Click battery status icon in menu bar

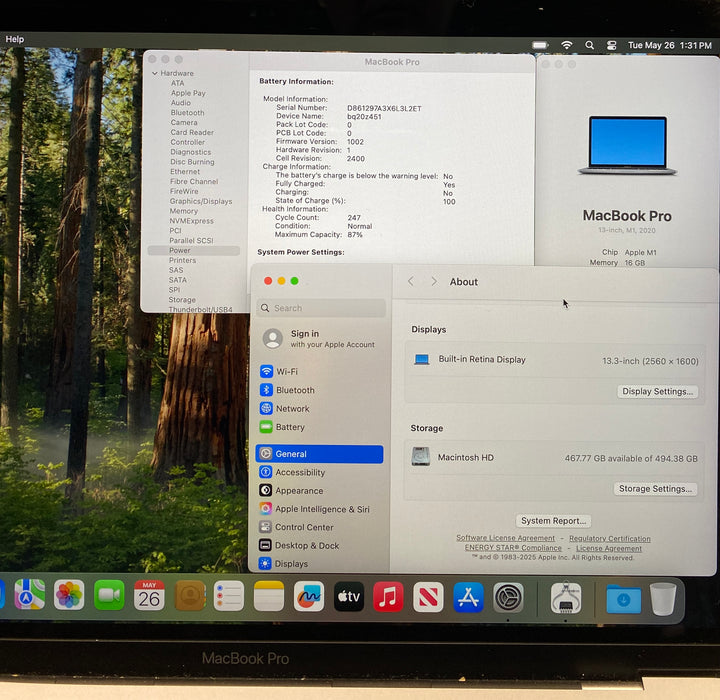(540, 45)
